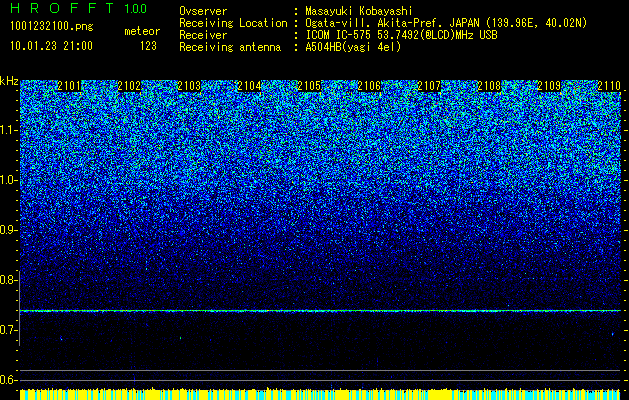Click the 2108 time marker
Image resolution: width=629 pixels, height=400 pixels.
click(489, 86)
